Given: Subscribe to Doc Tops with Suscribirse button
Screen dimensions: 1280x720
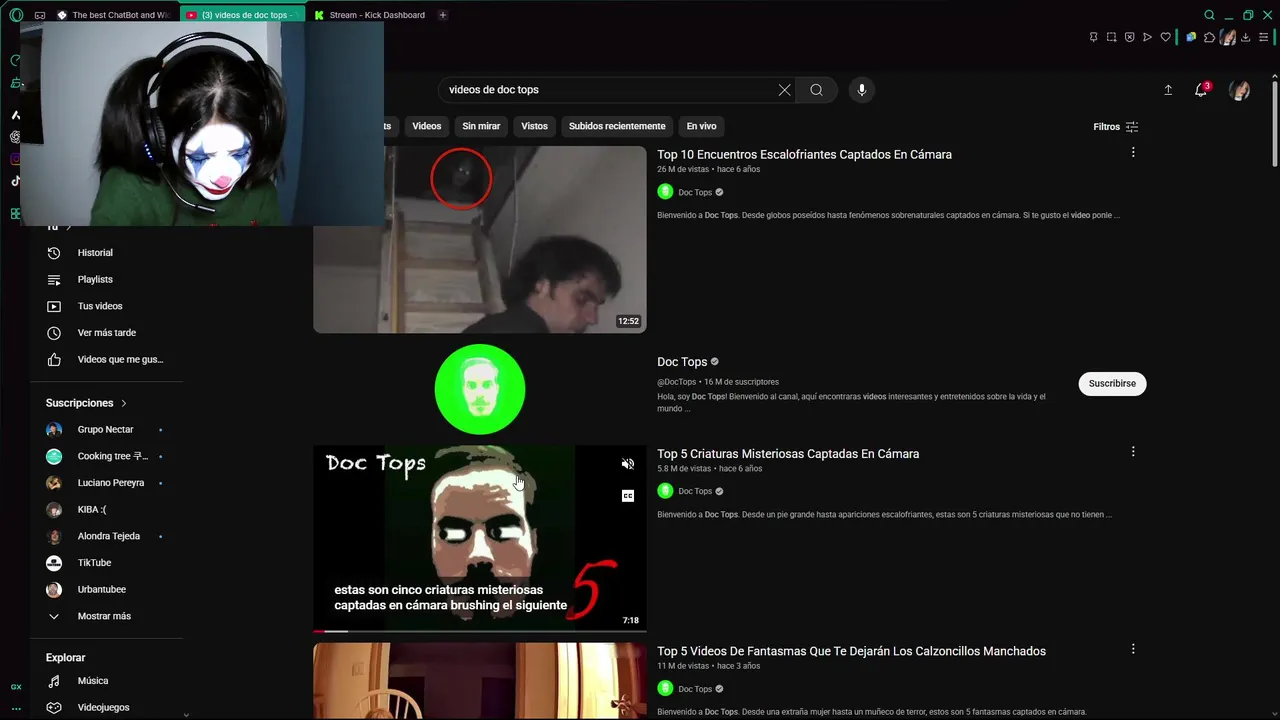Looking at the screenshot, I should pyautogui.click(x=1112, y=383).
